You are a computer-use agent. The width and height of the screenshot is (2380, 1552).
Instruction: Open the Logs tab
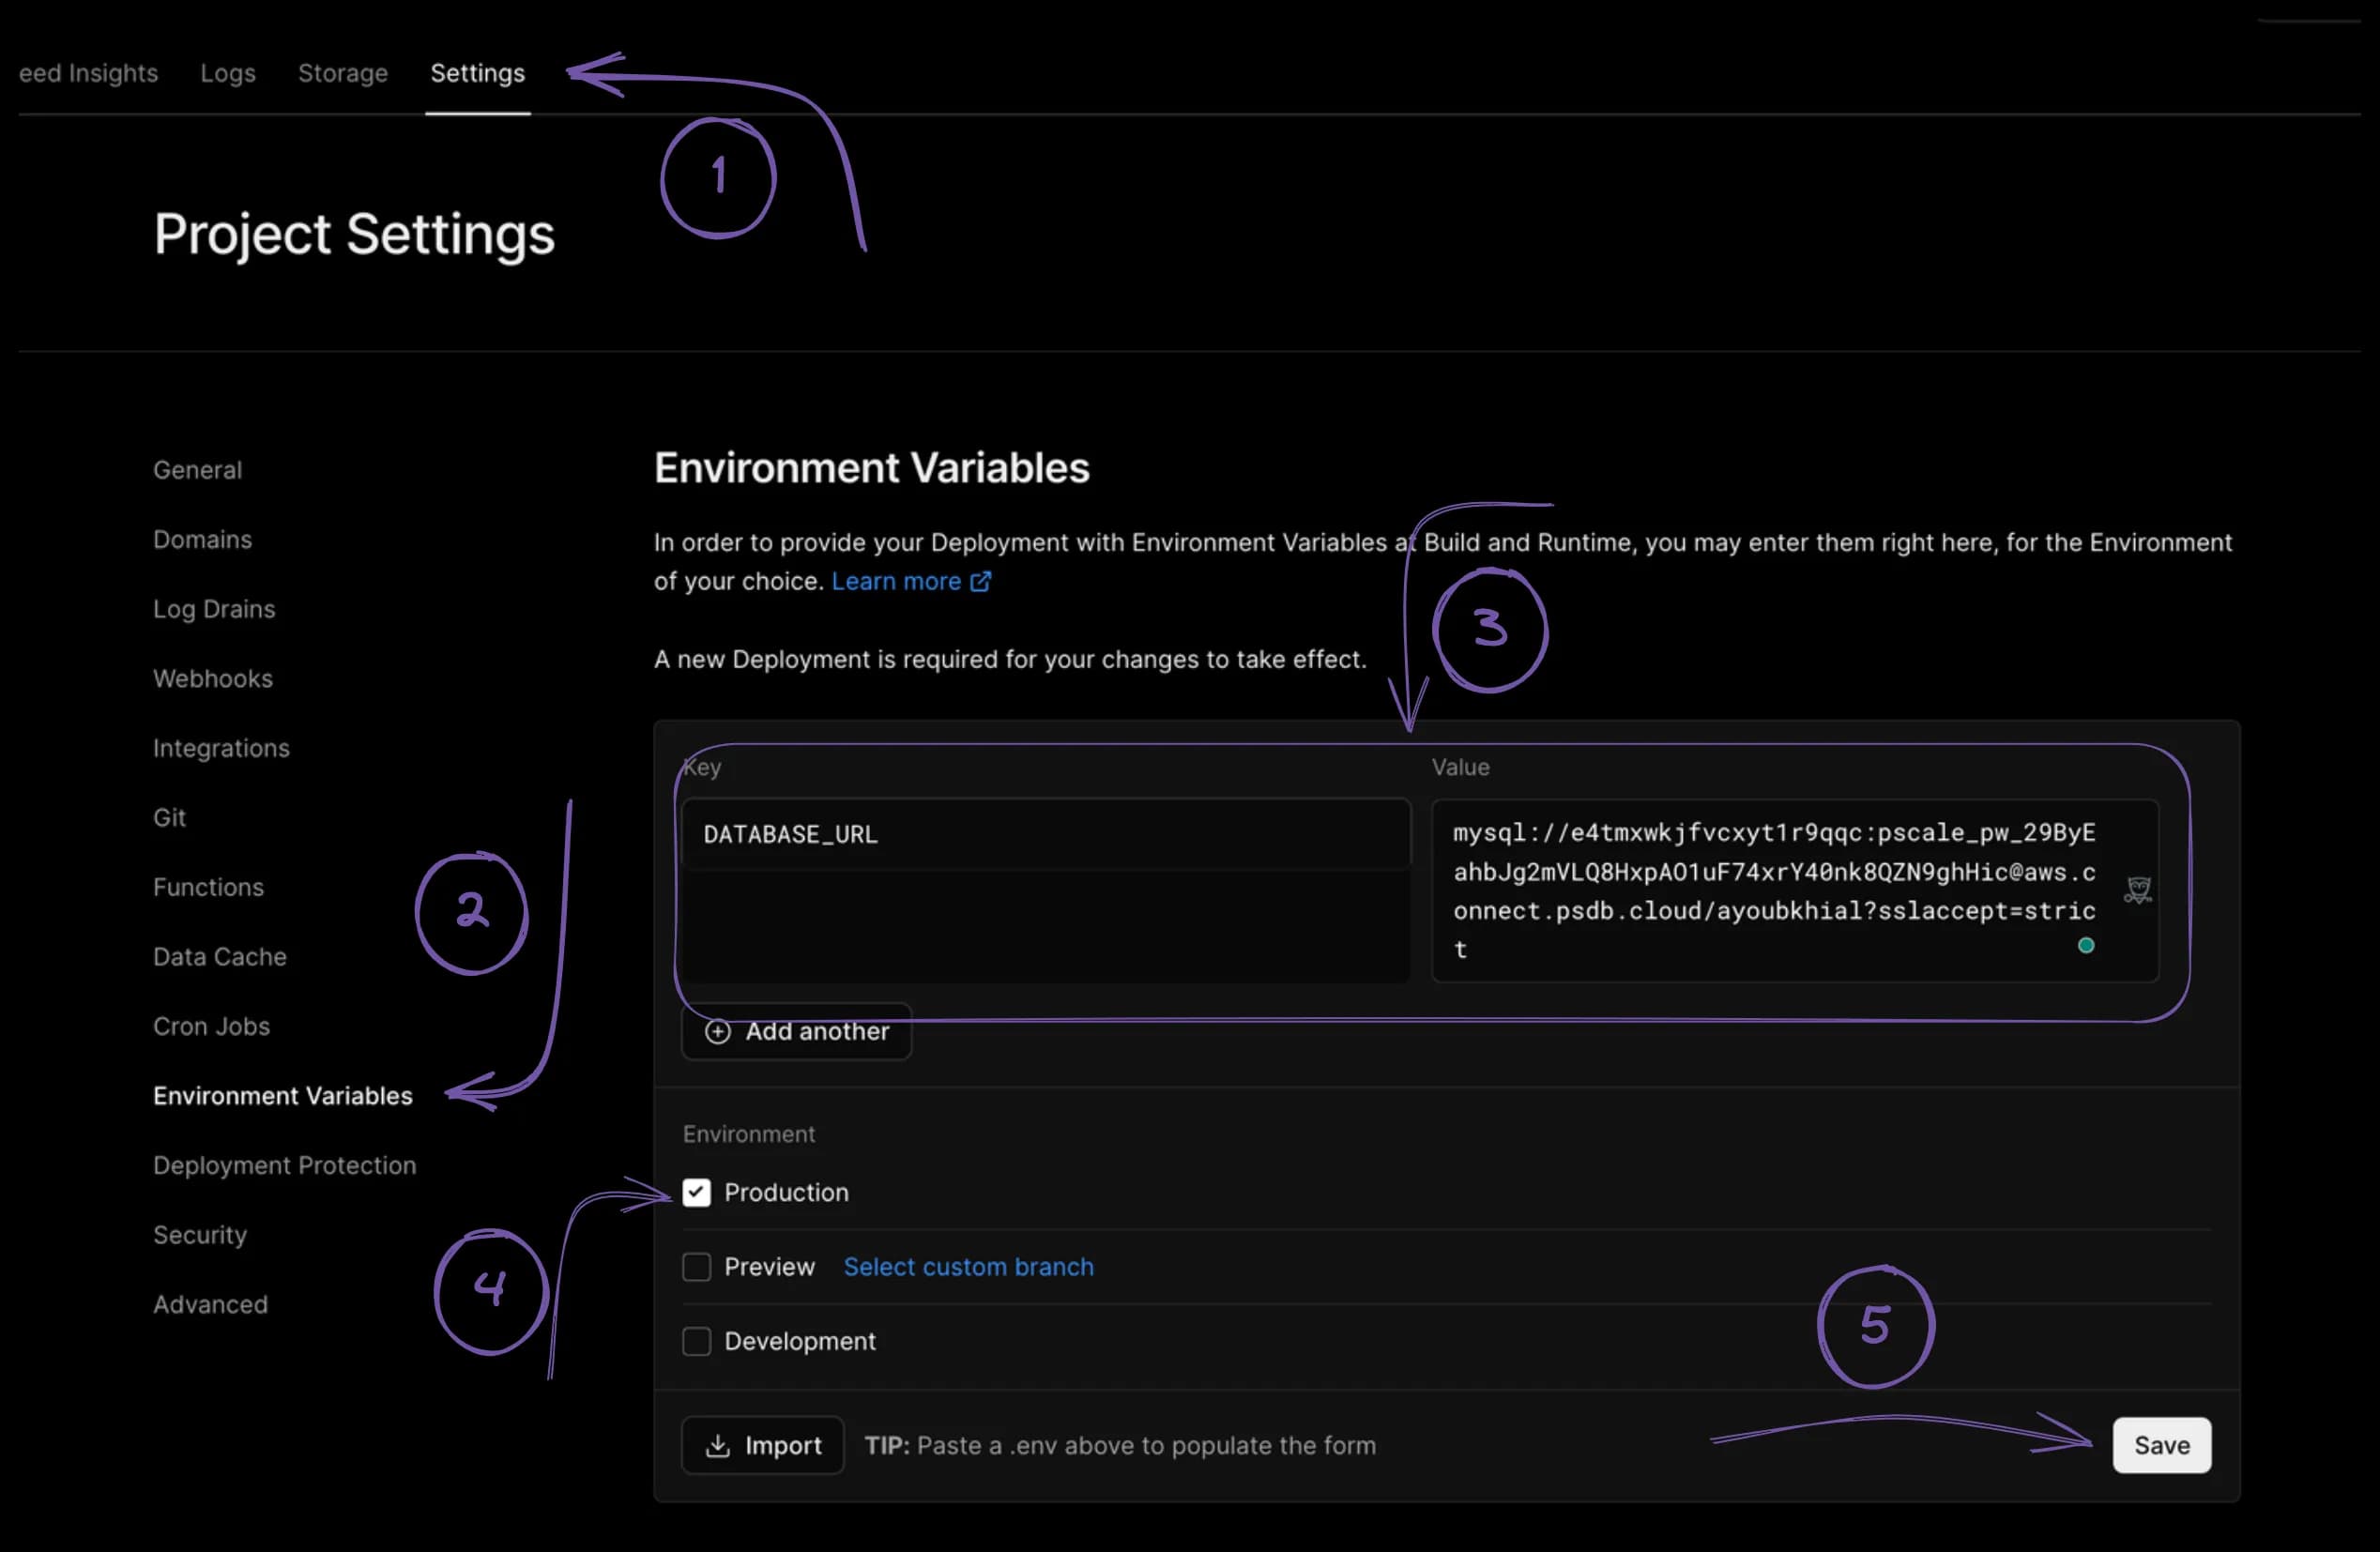point(228,73)
